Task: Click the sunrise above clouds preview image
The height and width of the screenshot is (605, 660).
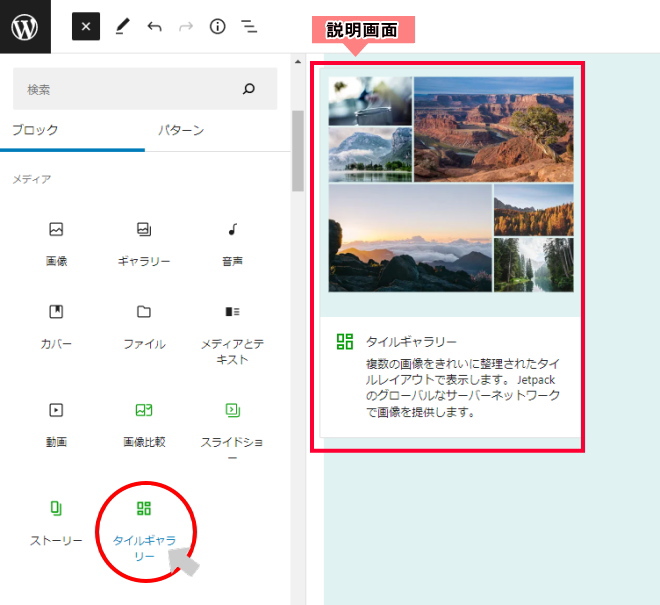Action: pos(410,238)
